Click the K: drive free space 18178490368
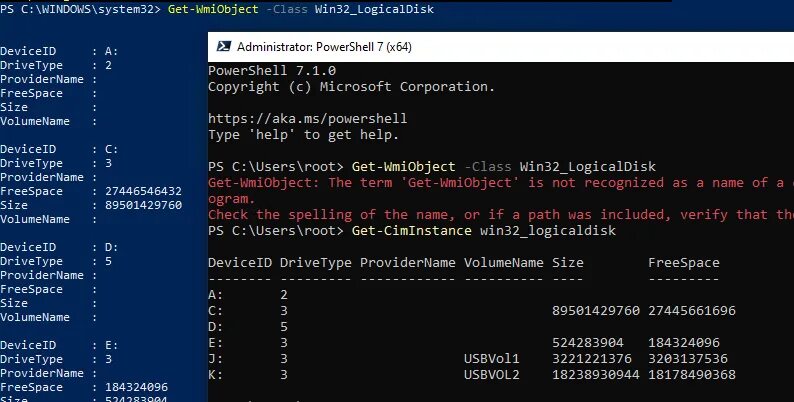794x402 pixels. coord(692,375)
